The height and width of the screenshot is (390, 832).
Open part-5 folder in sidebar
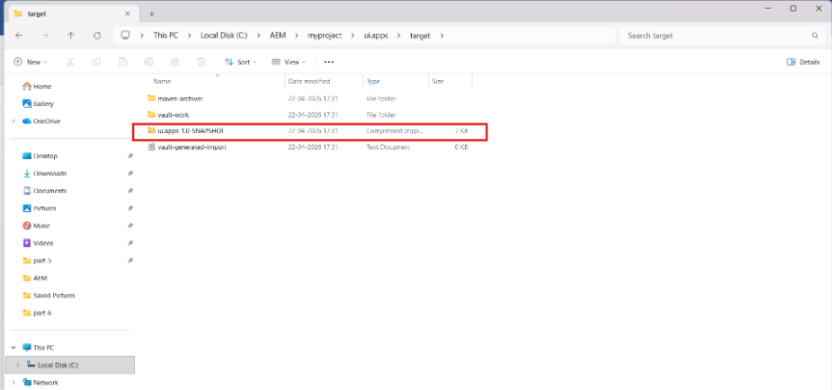pos(37,261)
